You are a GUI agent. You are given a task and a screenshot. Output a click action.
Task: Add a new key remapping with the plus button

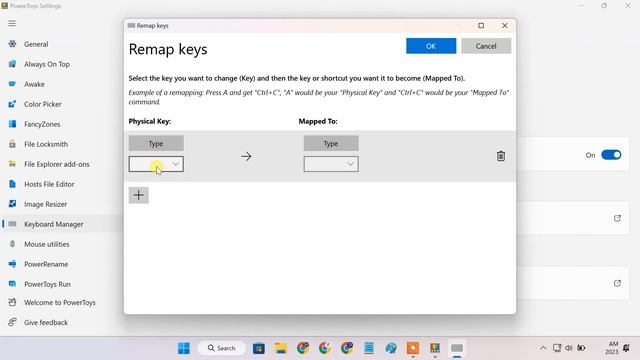point(139,195)
